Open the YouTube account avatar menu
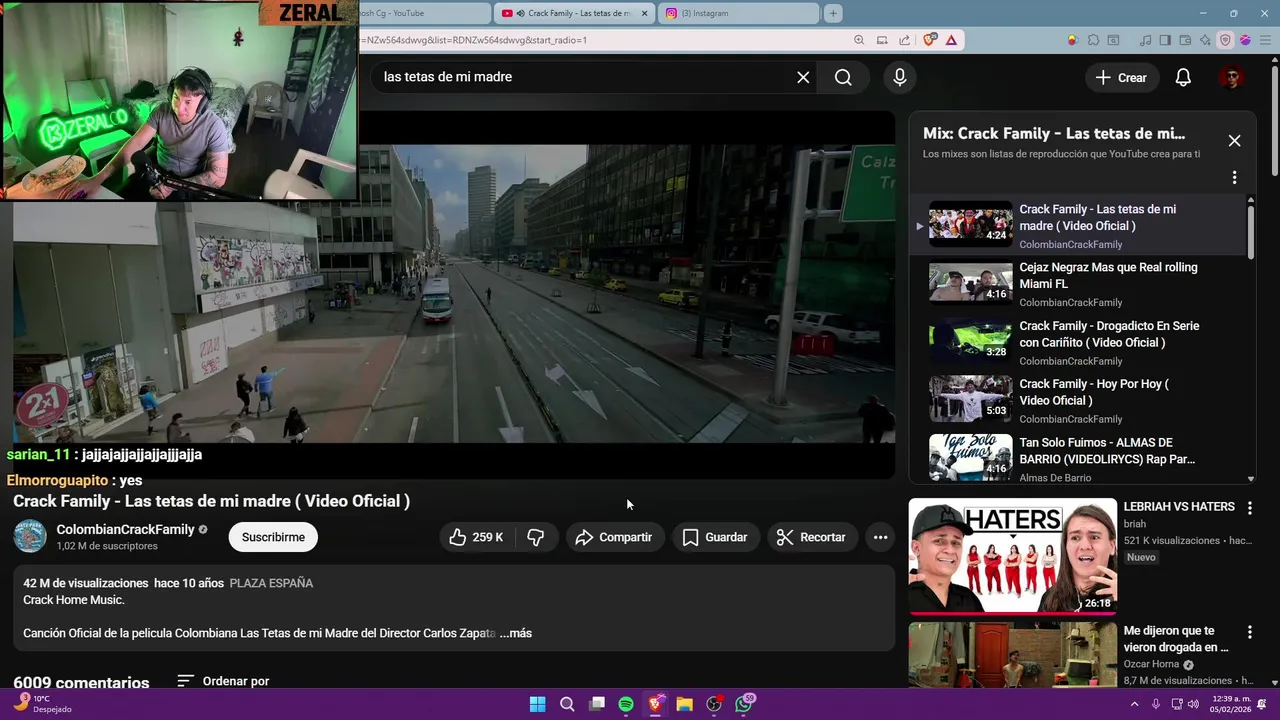This screenshot has height=720, width=1280. point(1231,77)
